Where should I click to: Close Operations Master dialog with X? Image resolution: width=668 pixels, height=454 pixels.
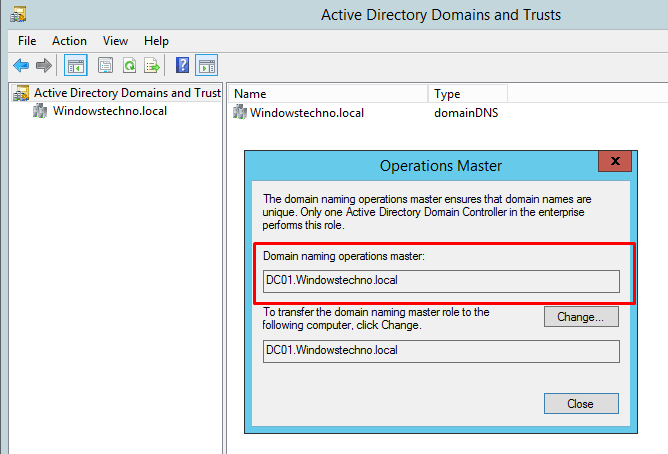click(615, 161)
